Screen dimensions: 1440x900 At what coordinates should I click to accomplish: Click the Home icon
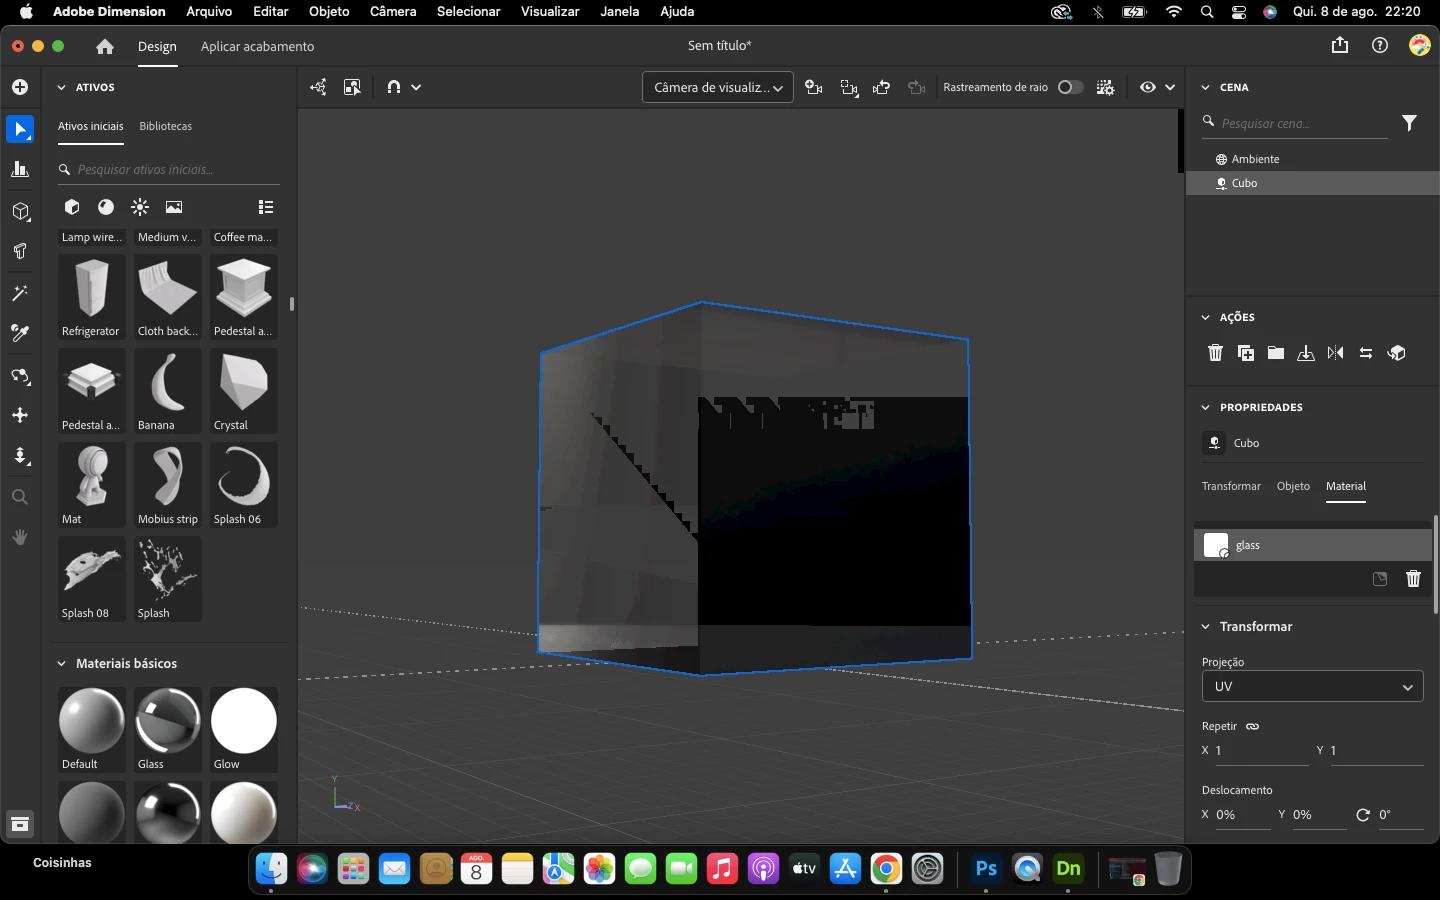tap(105, 46)
